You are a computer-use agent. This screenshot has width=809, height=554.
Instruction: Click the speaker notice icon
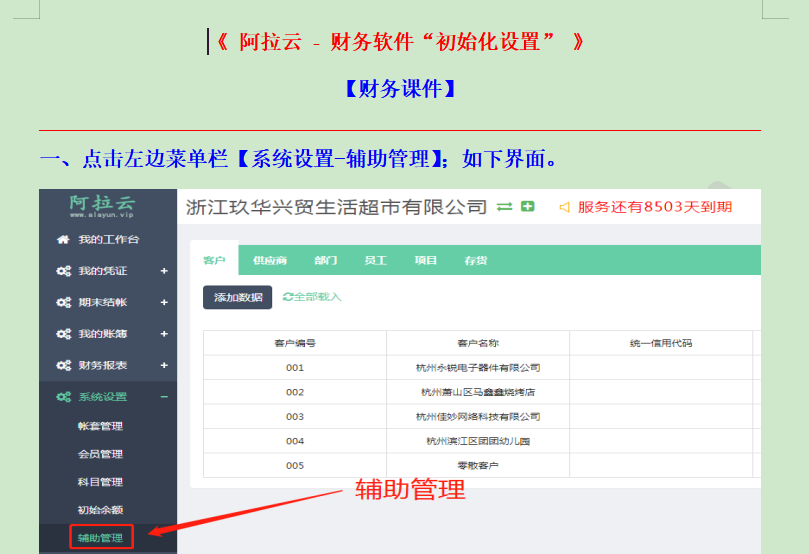click(564, 207)
